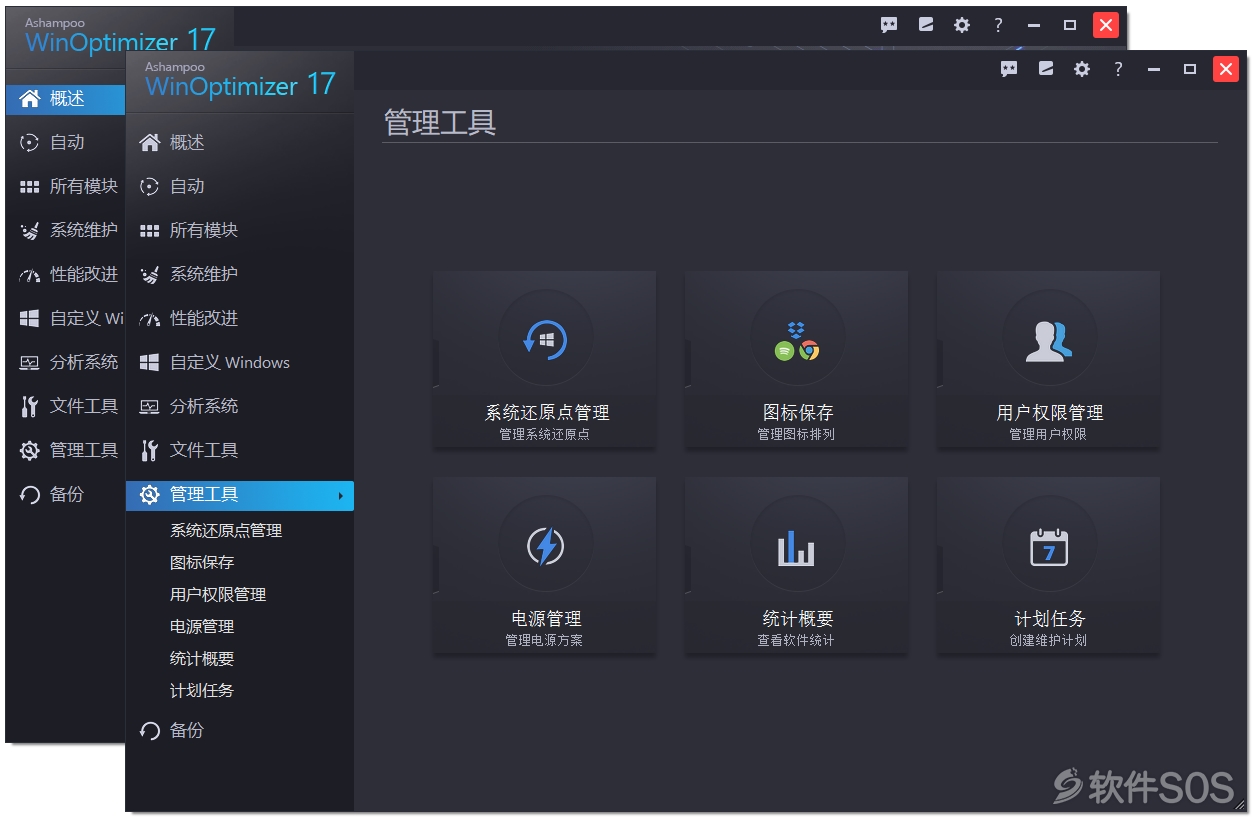Open the 图标保存 submenu entry
The height and width of the screenshot is (818, 1252).
coord(202,563)
